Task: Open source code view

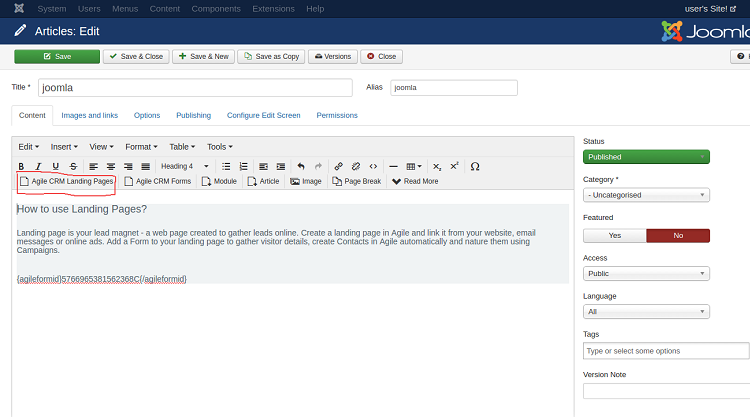Action: [373, 166]
